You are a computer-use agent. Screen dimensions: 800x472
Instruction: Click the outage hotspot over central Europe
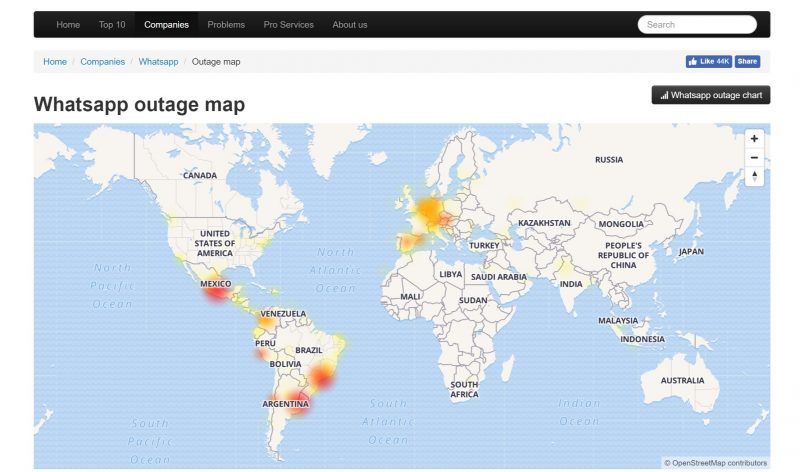430,211
